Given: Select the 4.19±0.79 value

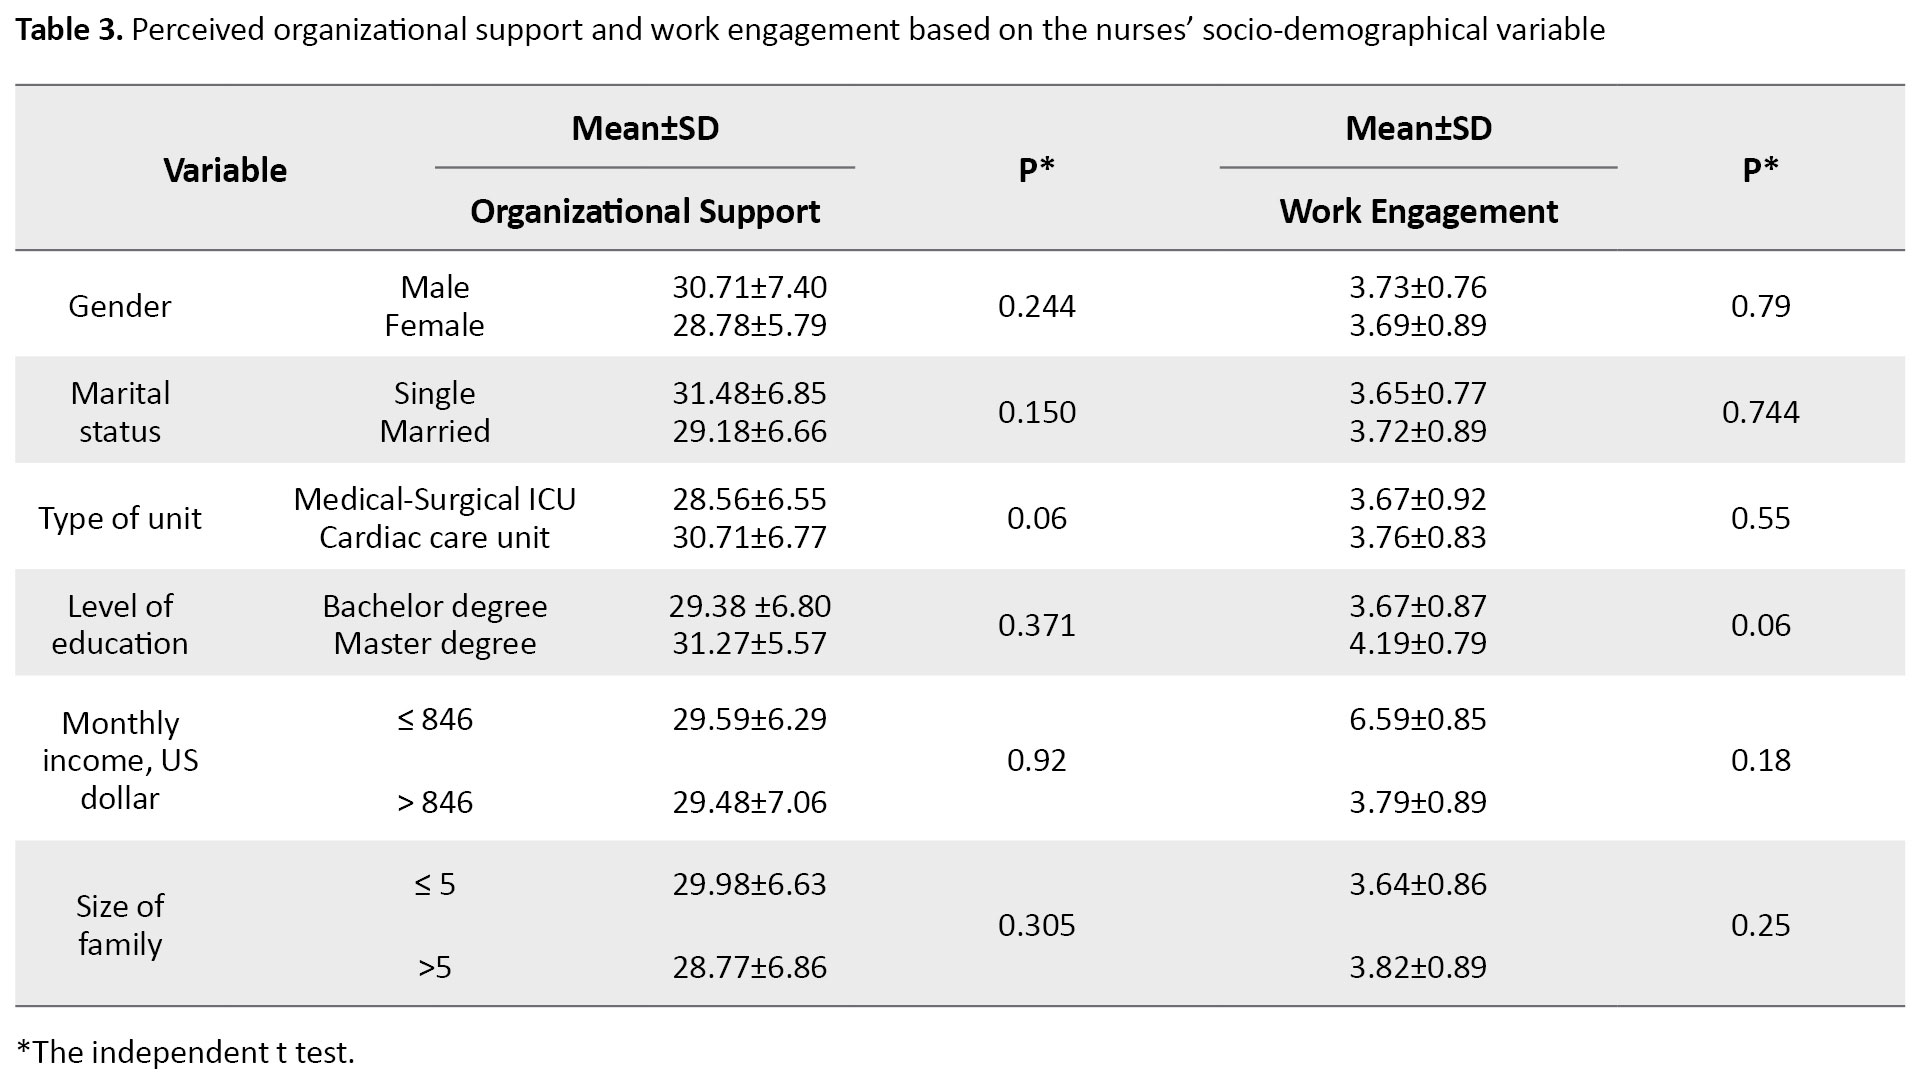Looking at the screenshot, I should pyautogui.click(x=1418, y=643).
